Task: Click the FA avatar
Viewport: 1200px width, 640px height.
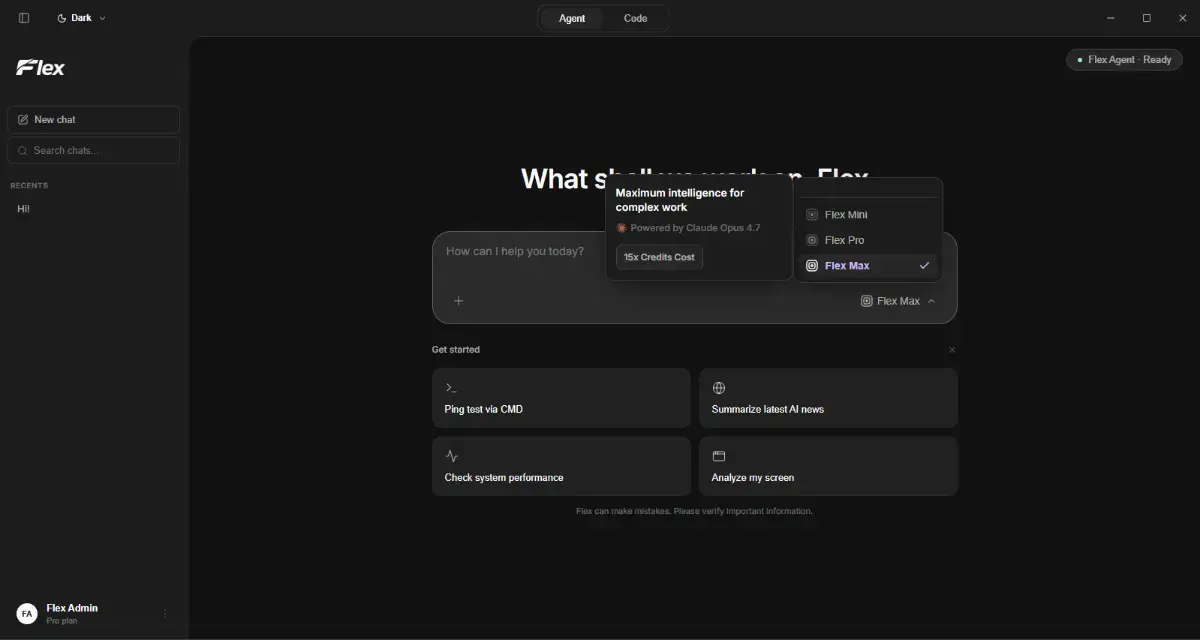Action: point(27,613)
